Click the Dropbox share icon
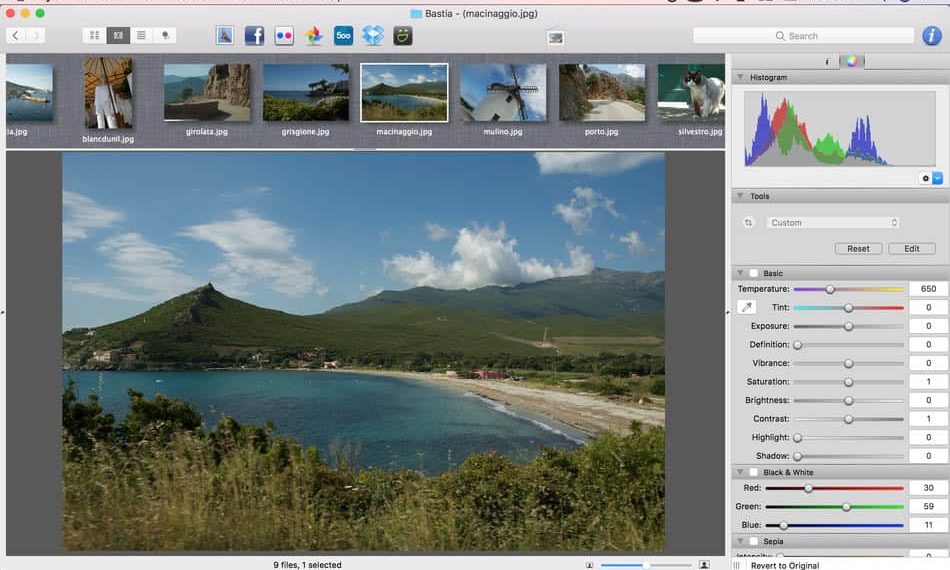 (373, 36)
